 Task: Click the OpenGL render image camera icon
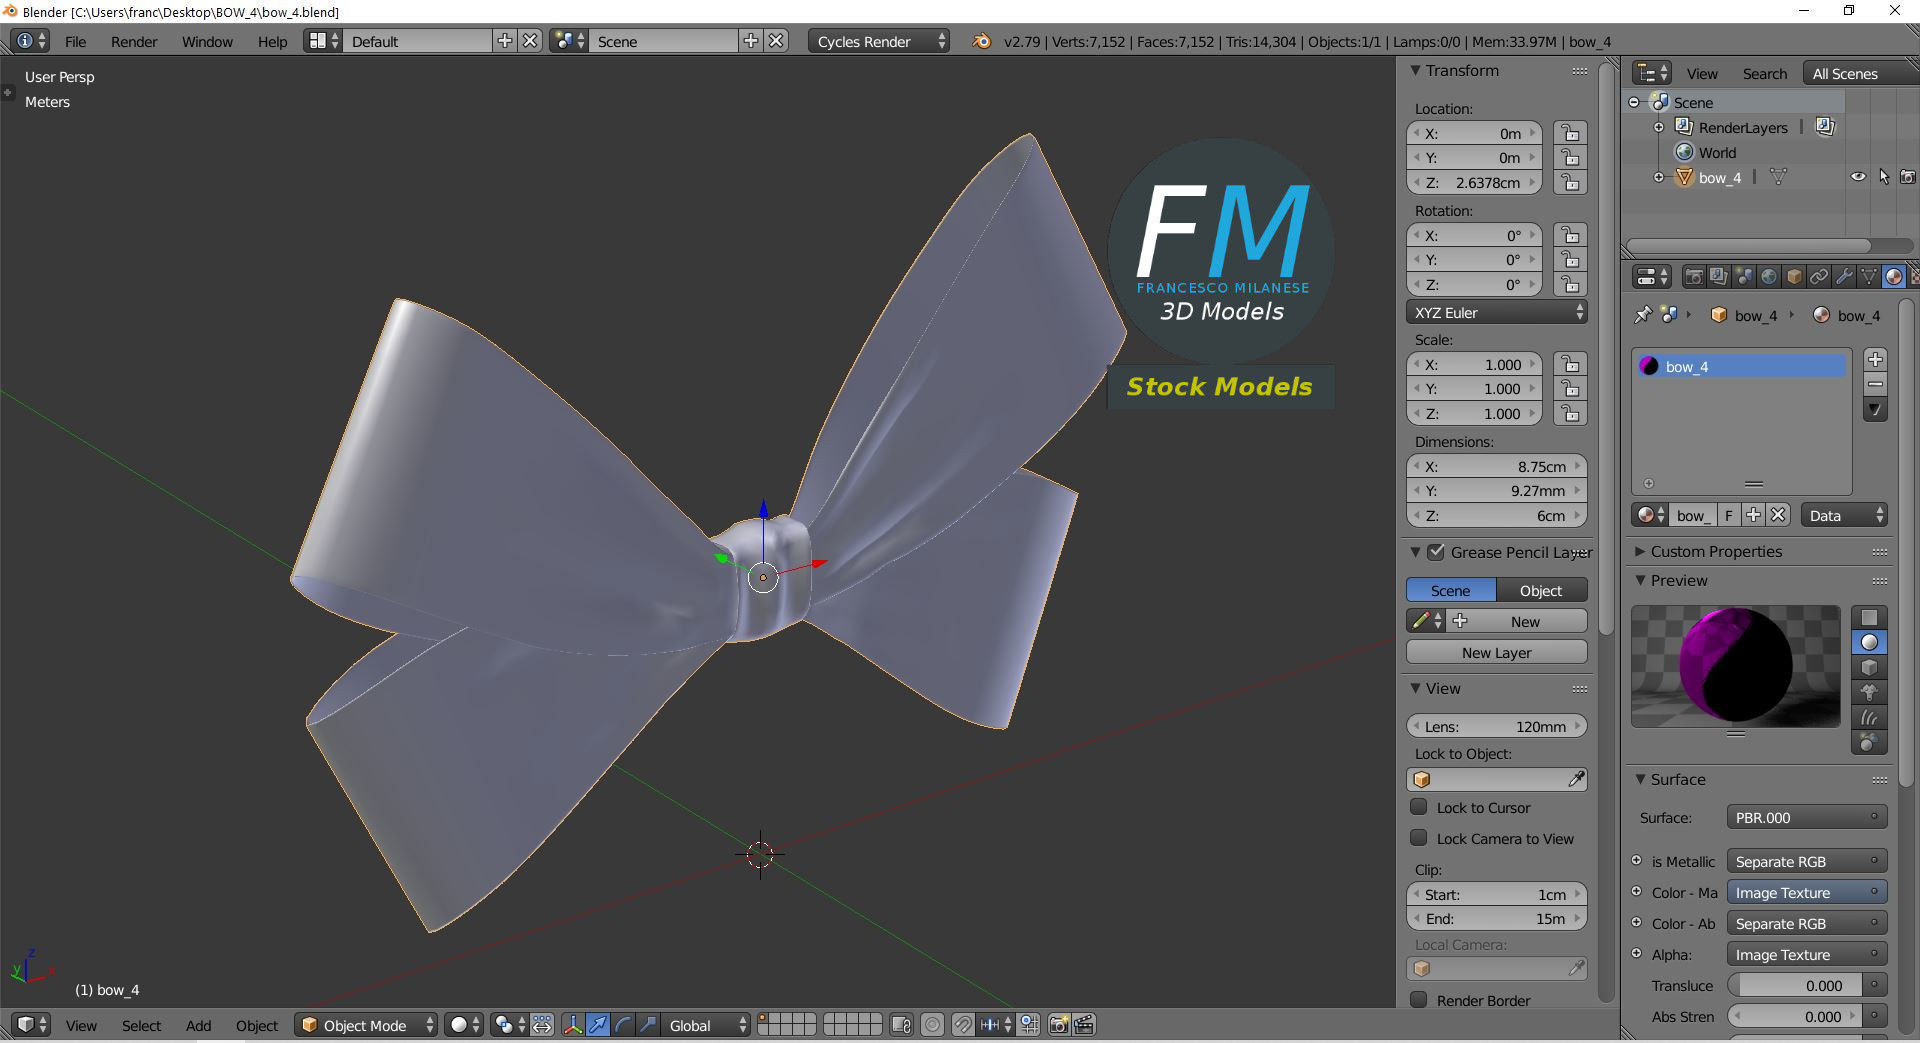pos(1059,1025)
